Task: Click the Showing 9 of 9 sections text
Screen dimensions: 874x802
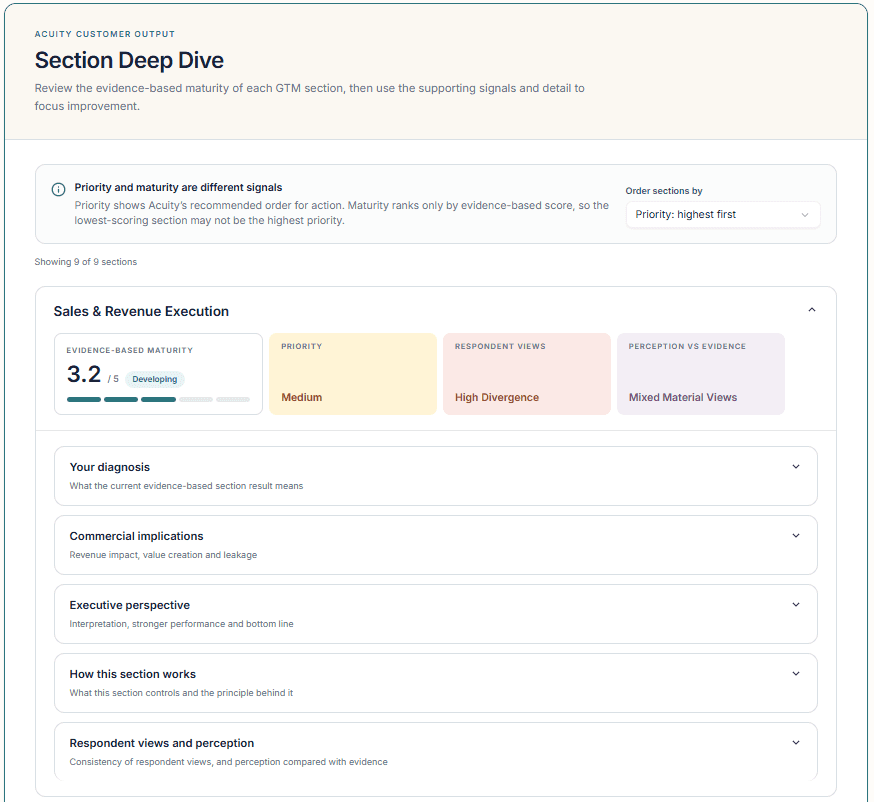Action: (85, 262)
